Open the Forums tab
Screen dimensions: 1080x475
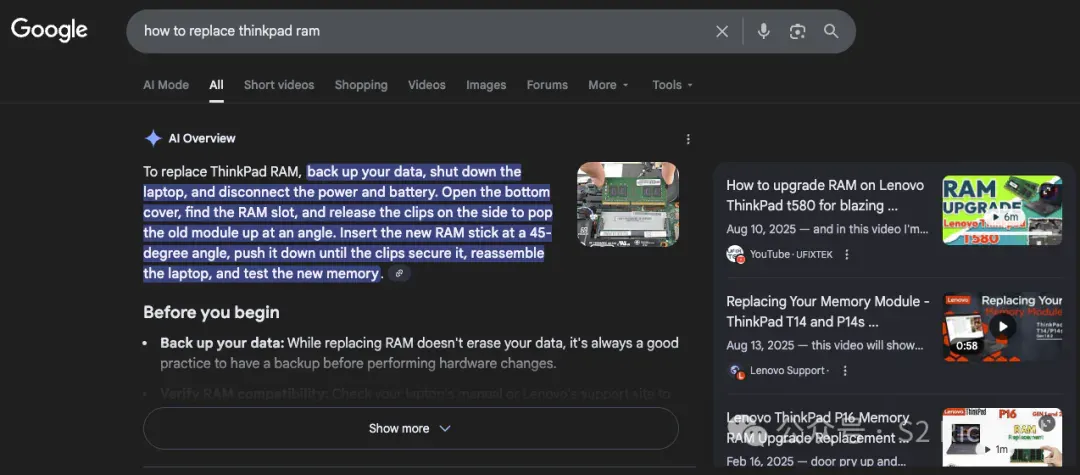[547, 85]
